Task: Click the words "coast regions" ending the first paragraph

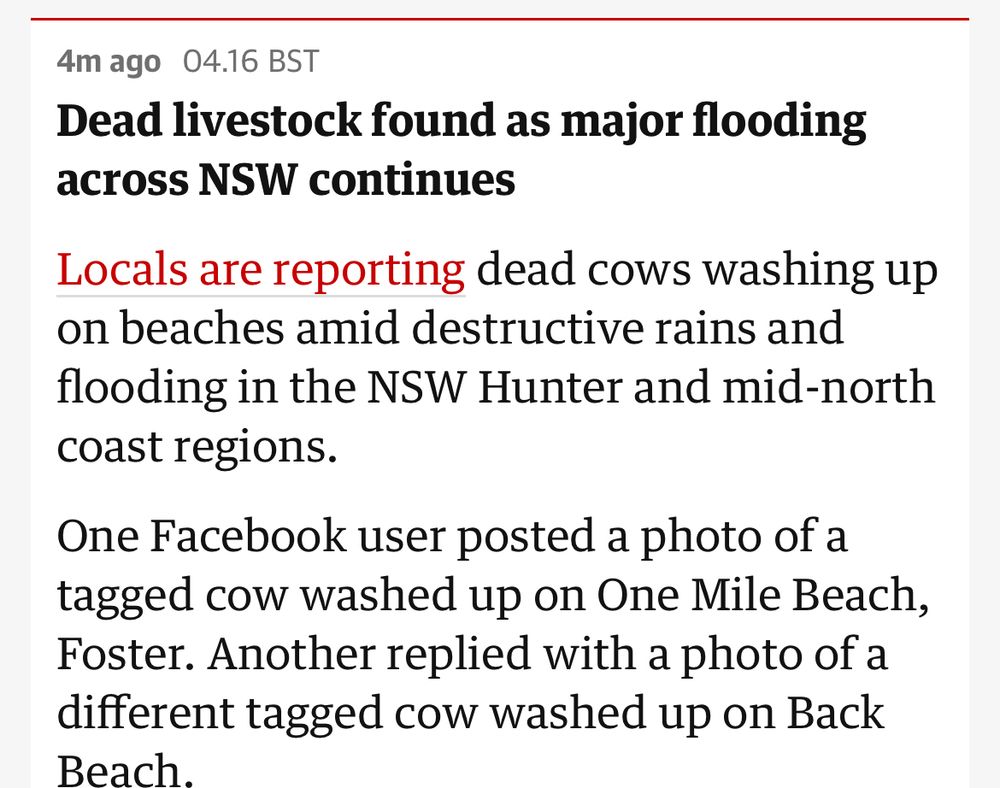Action: (x=196, y=448)
